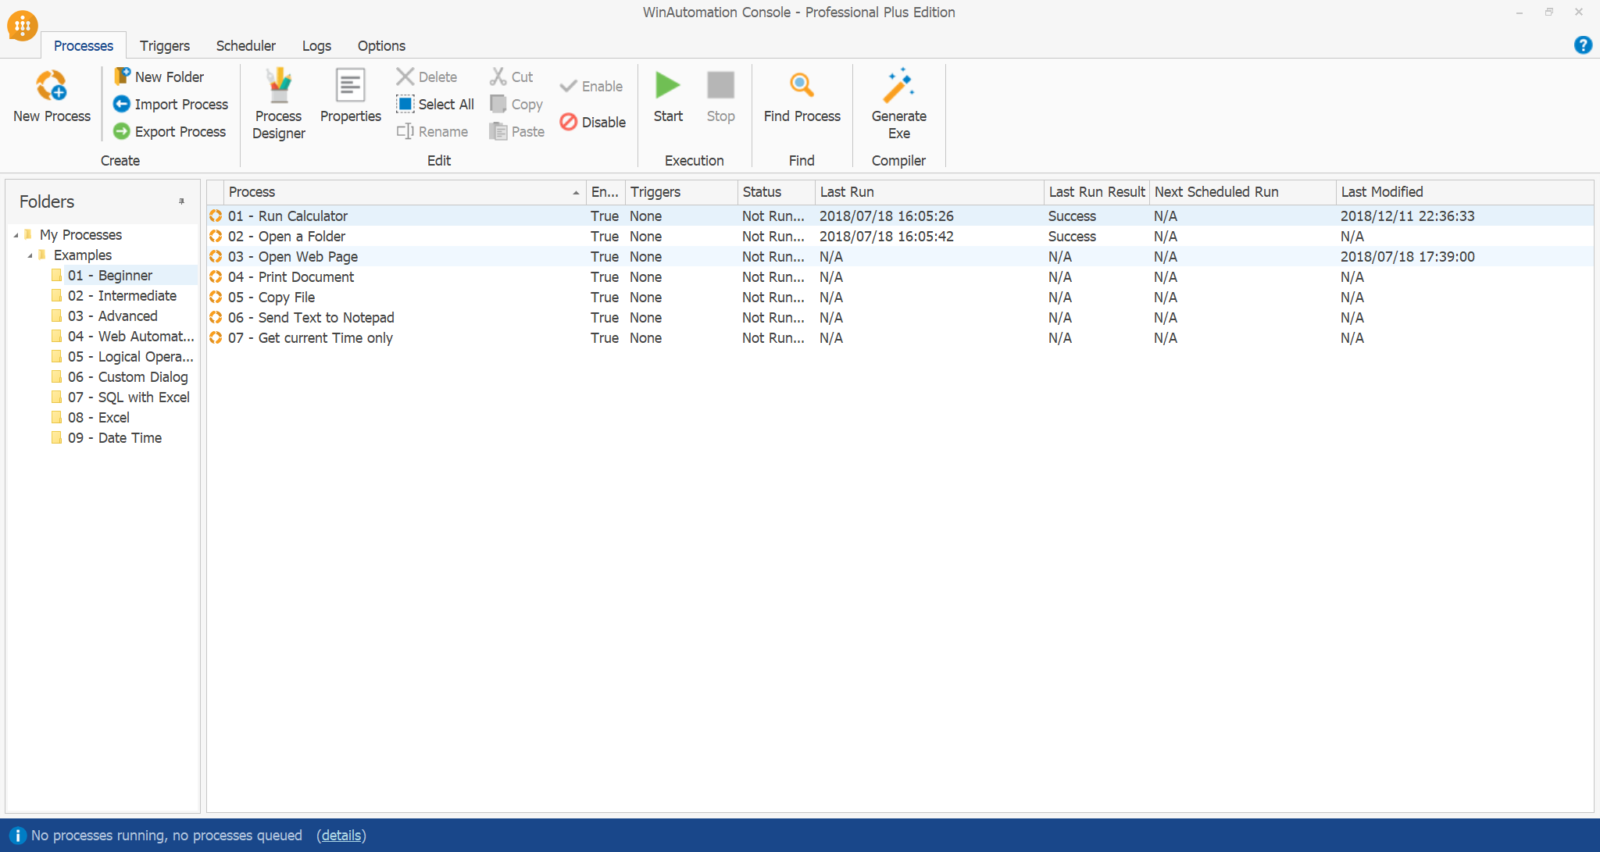
Task: Click Select All in Edit group
Action: coord(435,104)
